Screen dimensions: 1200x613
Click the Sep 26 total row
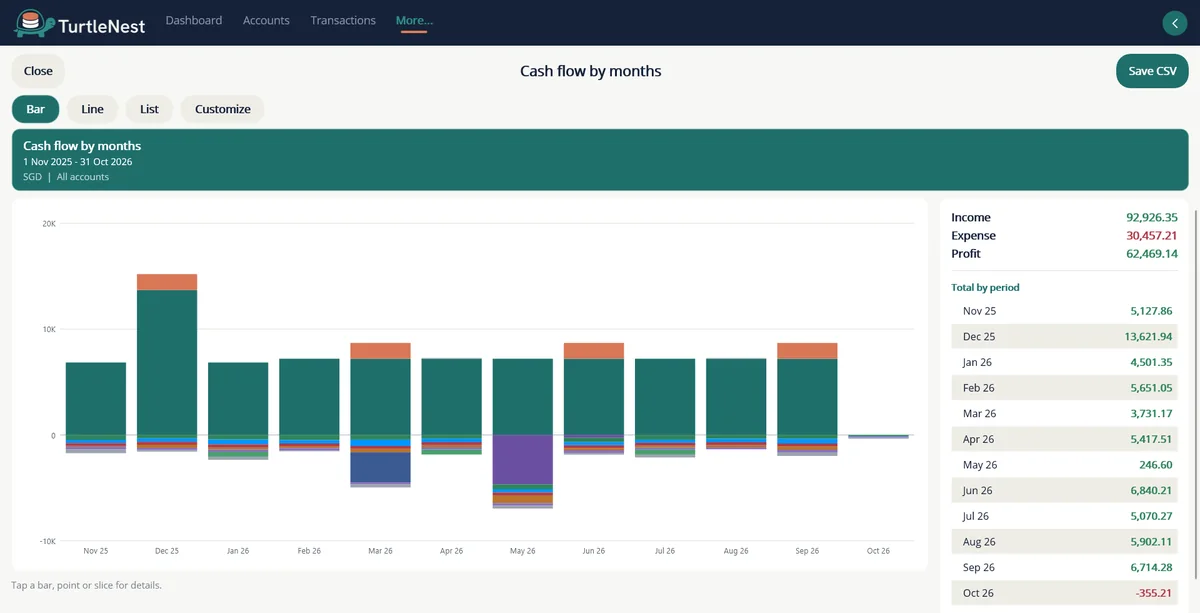(1064, 567)
